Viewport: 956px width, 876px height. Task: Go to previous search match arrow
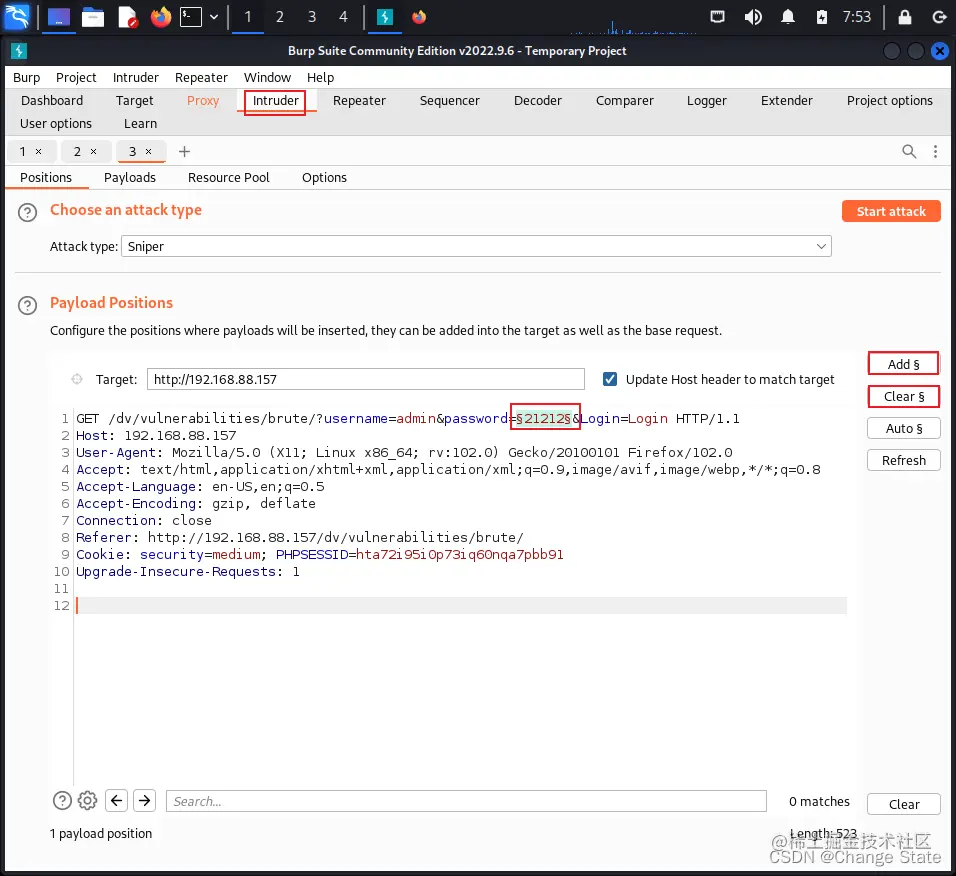[x=116, y=800]
